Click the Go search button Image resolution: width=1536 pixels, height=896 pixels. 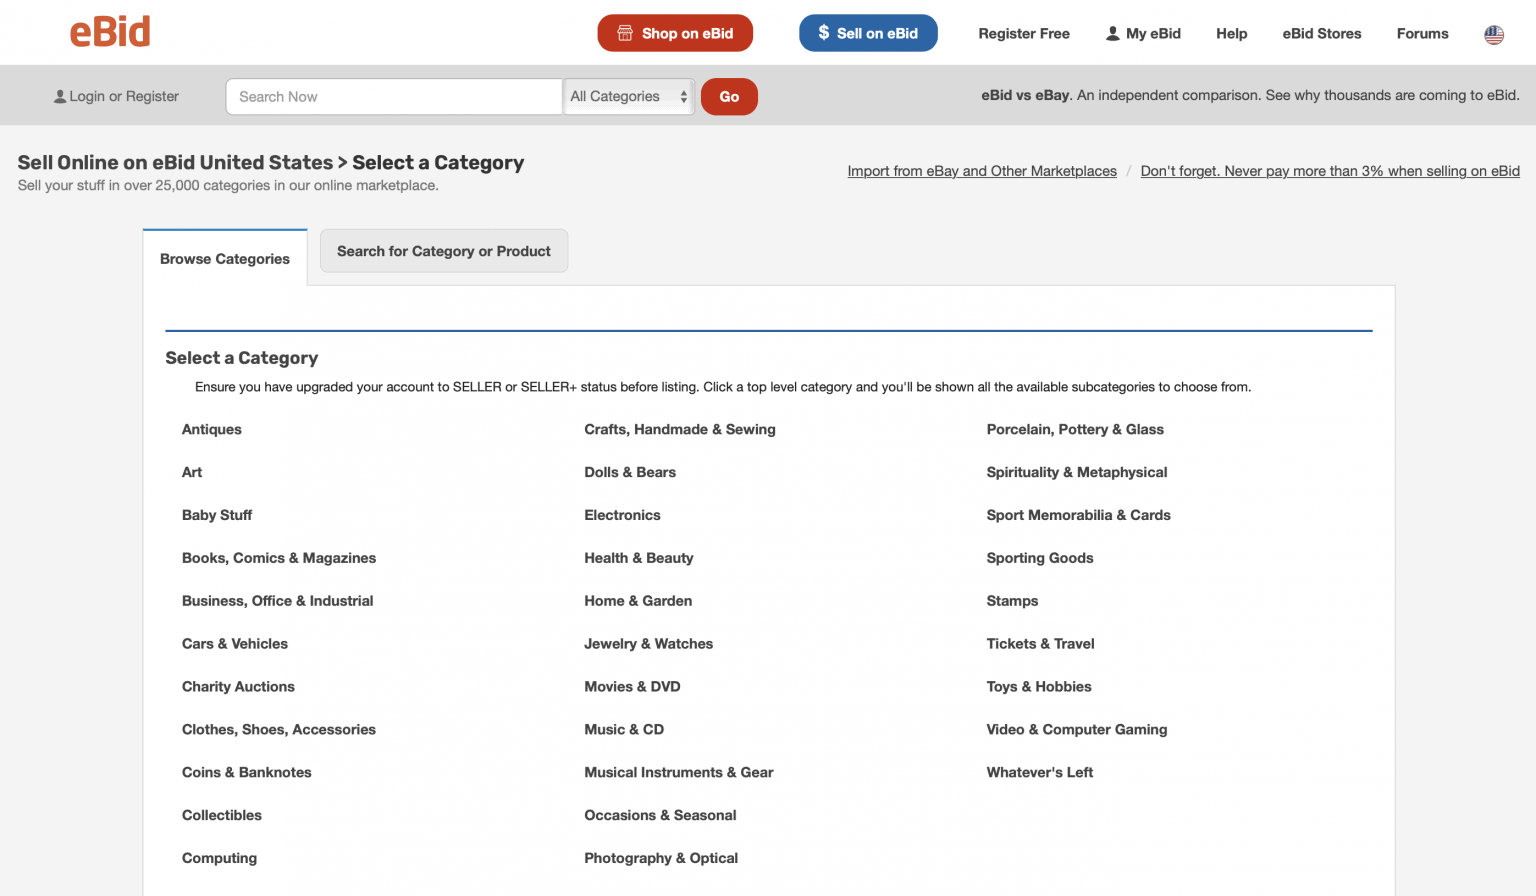coord(729,97)
